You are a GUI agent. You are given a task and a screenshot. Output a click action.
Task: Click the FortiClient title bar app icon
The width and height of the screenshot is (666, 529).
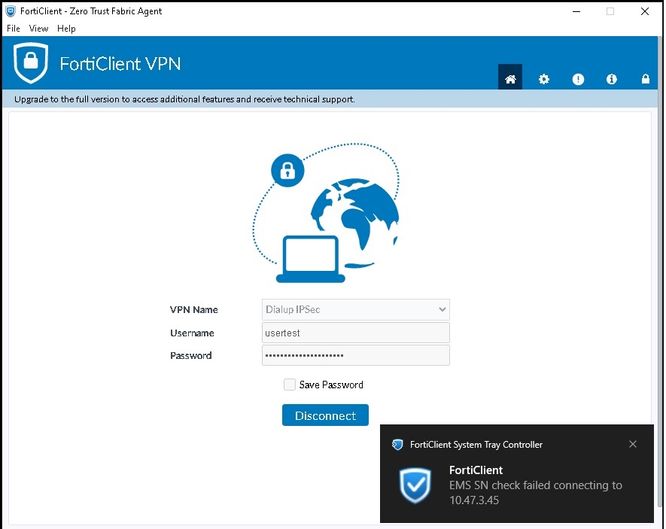click(x=11, y=11)
